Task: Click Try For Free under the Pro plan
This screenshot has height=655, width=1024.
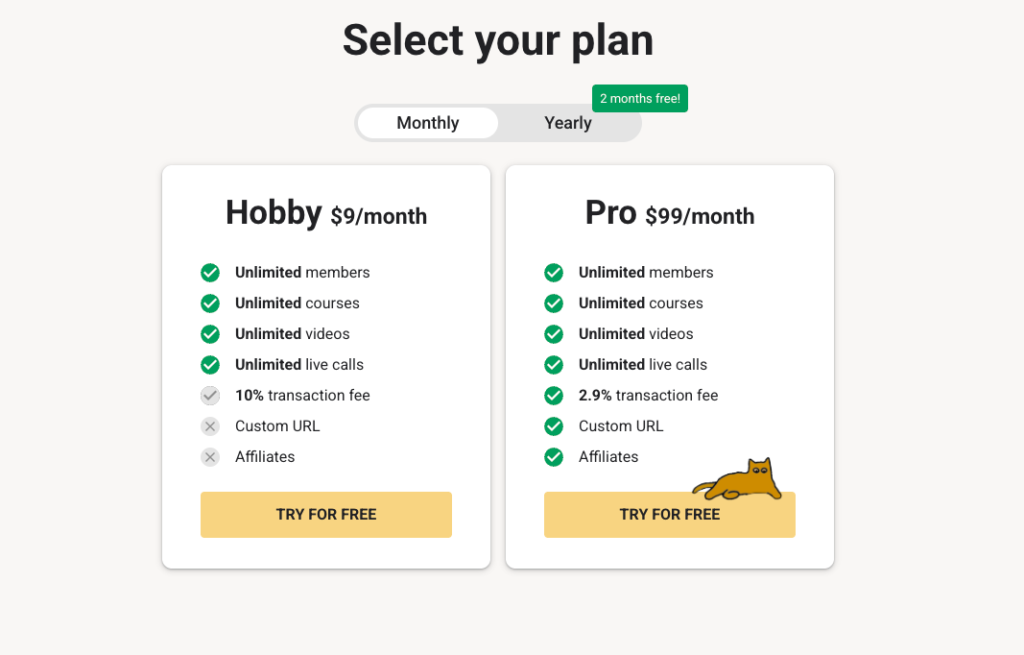Action: (669, 514)
